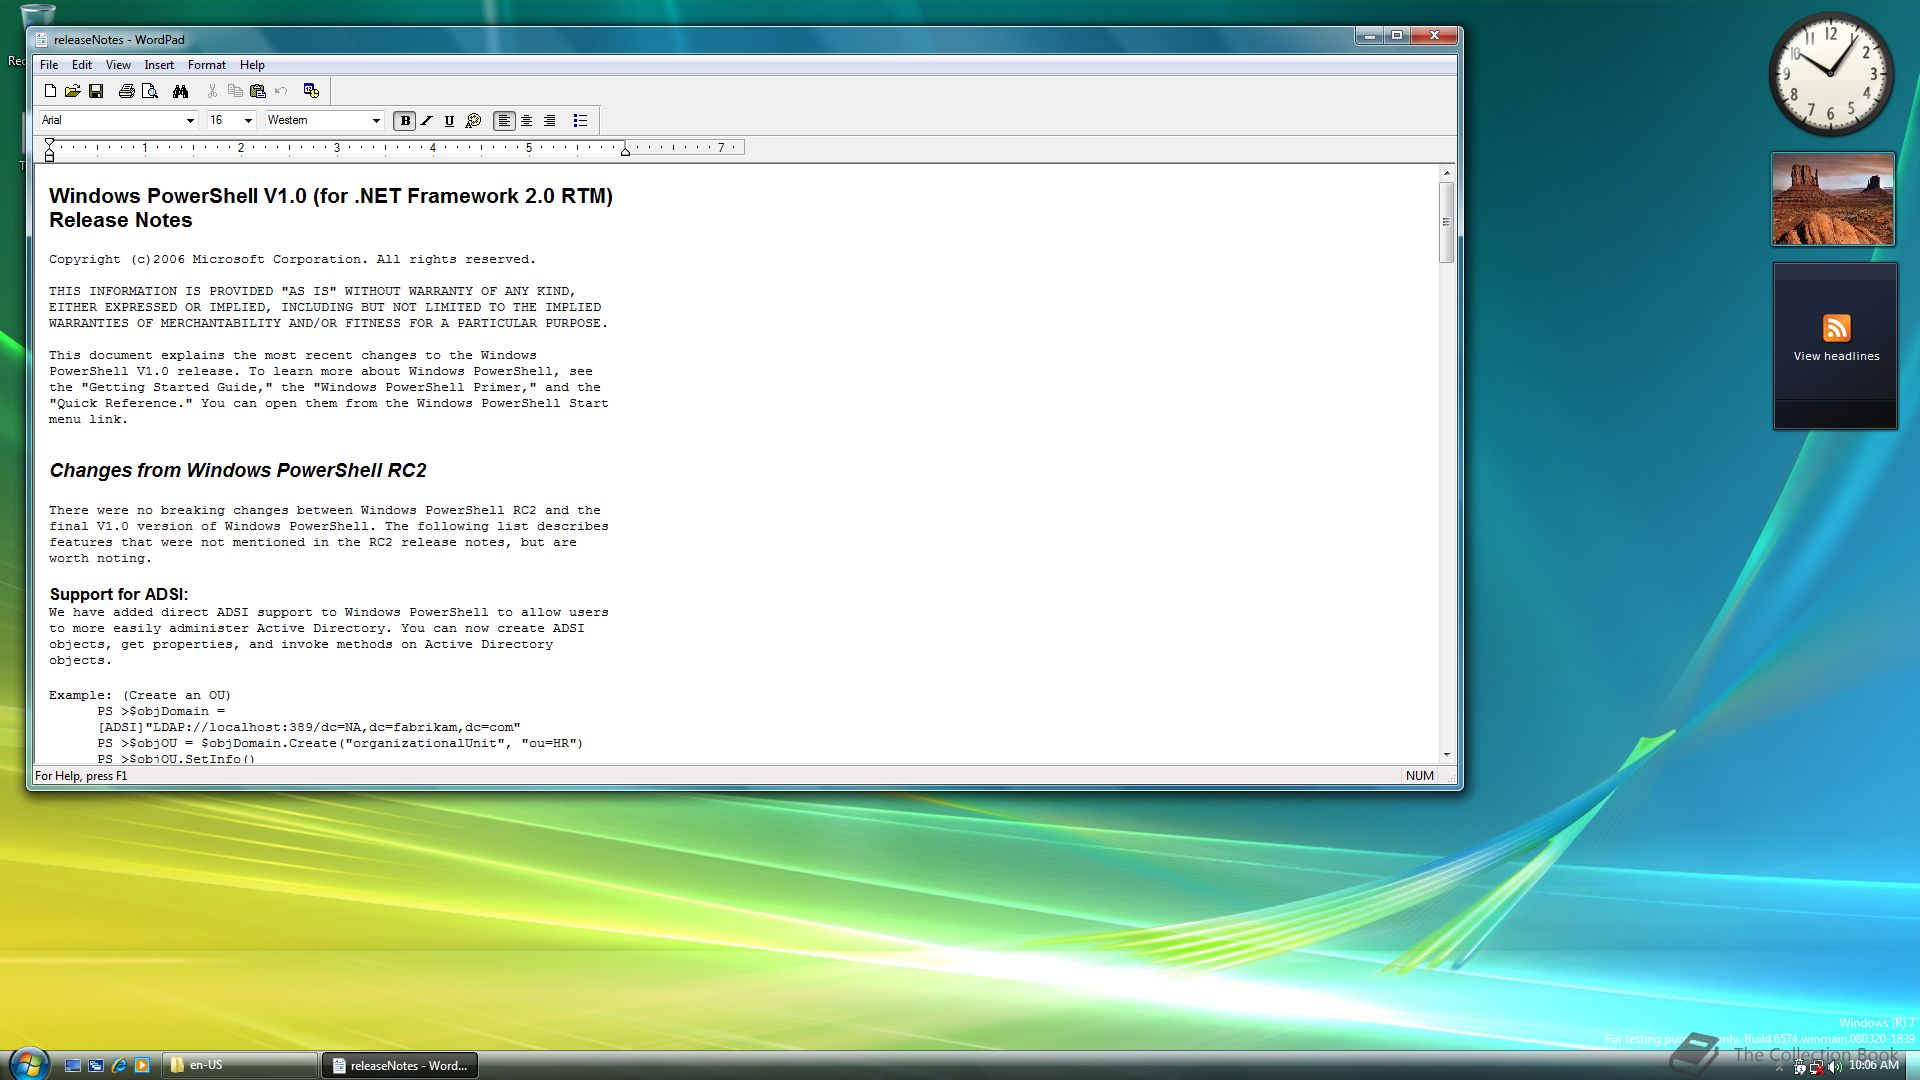This screenshot has height=1080, width=1920.
Task: Click the Copyright (c)2006 Microsoft line
Action: 292,259
